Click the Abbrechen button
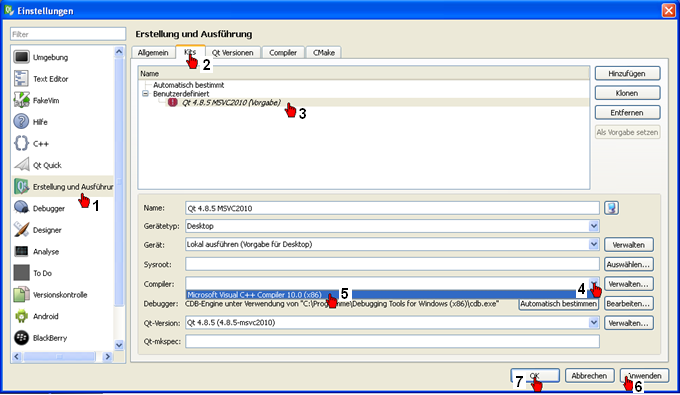 point(589,375)
